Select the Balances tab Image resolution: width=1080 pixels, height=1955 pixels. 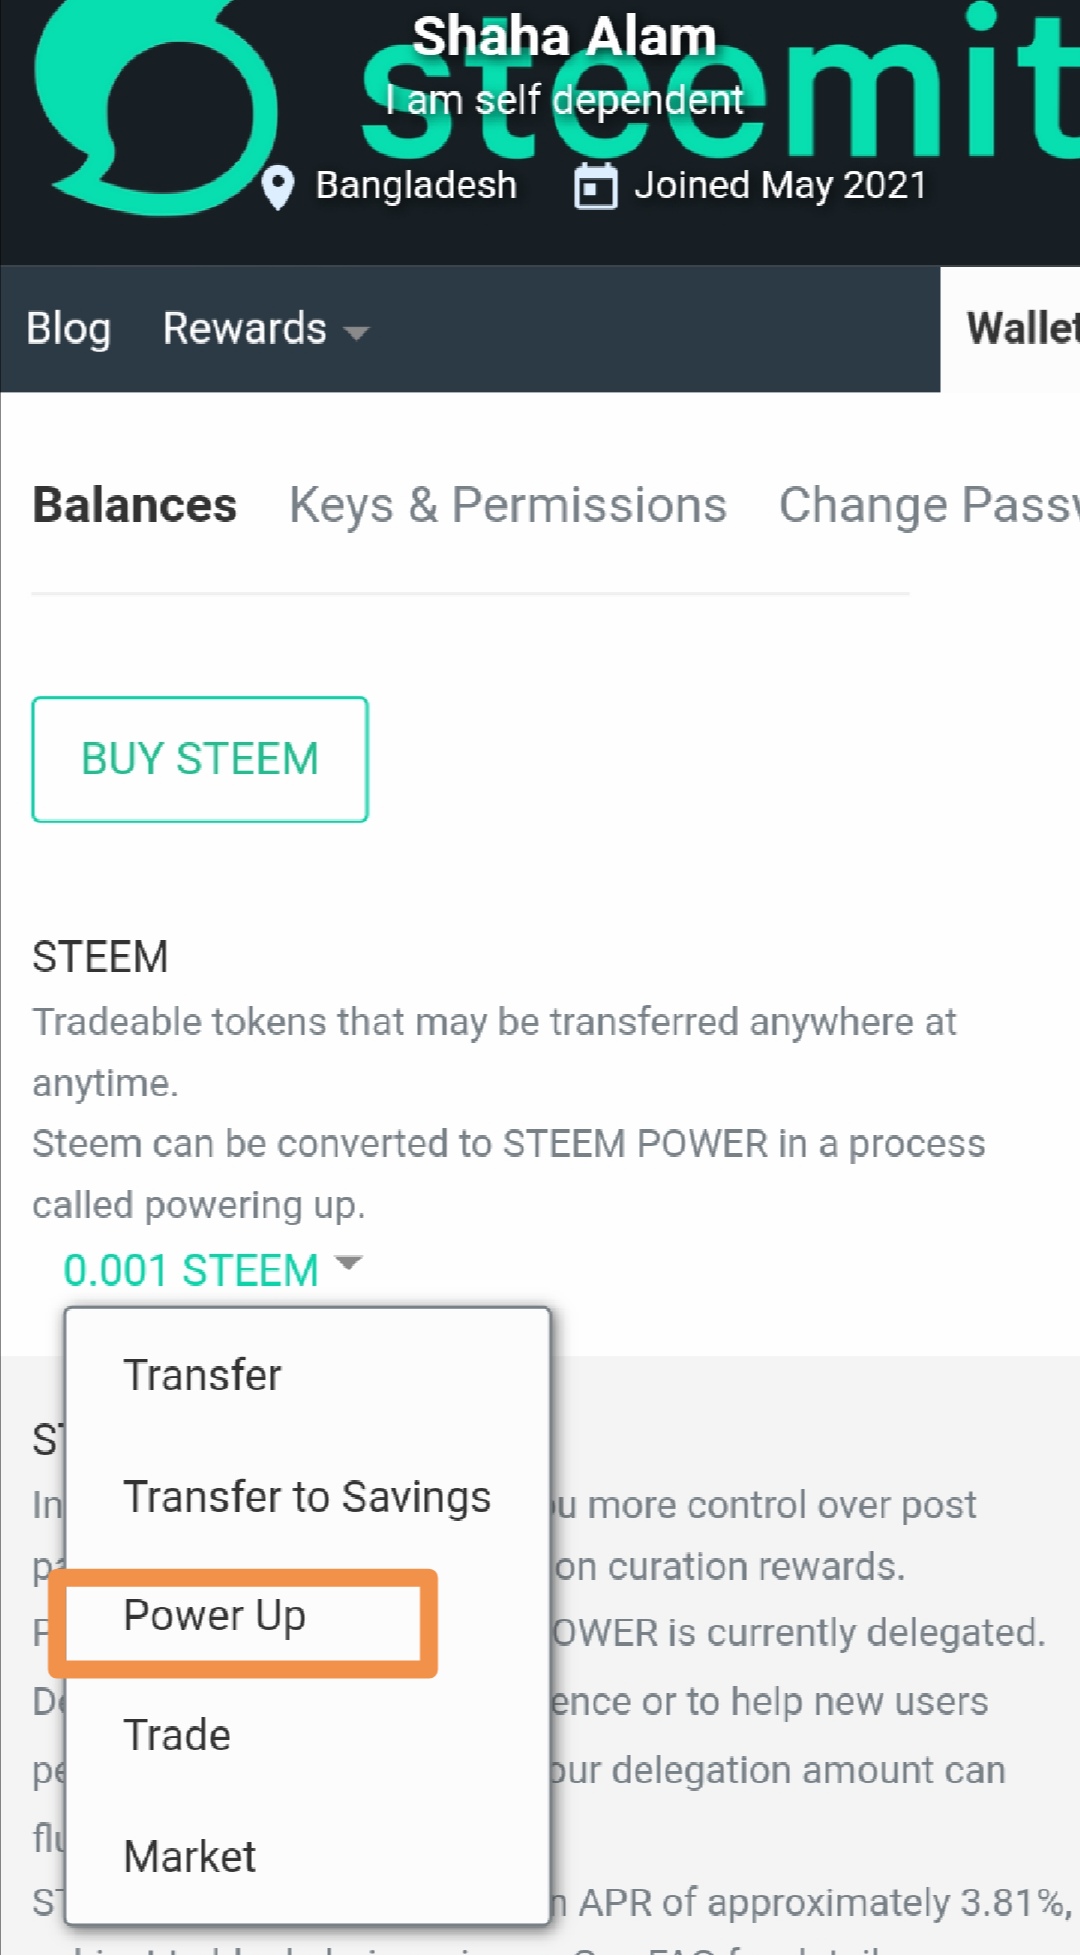coord(134,505)
